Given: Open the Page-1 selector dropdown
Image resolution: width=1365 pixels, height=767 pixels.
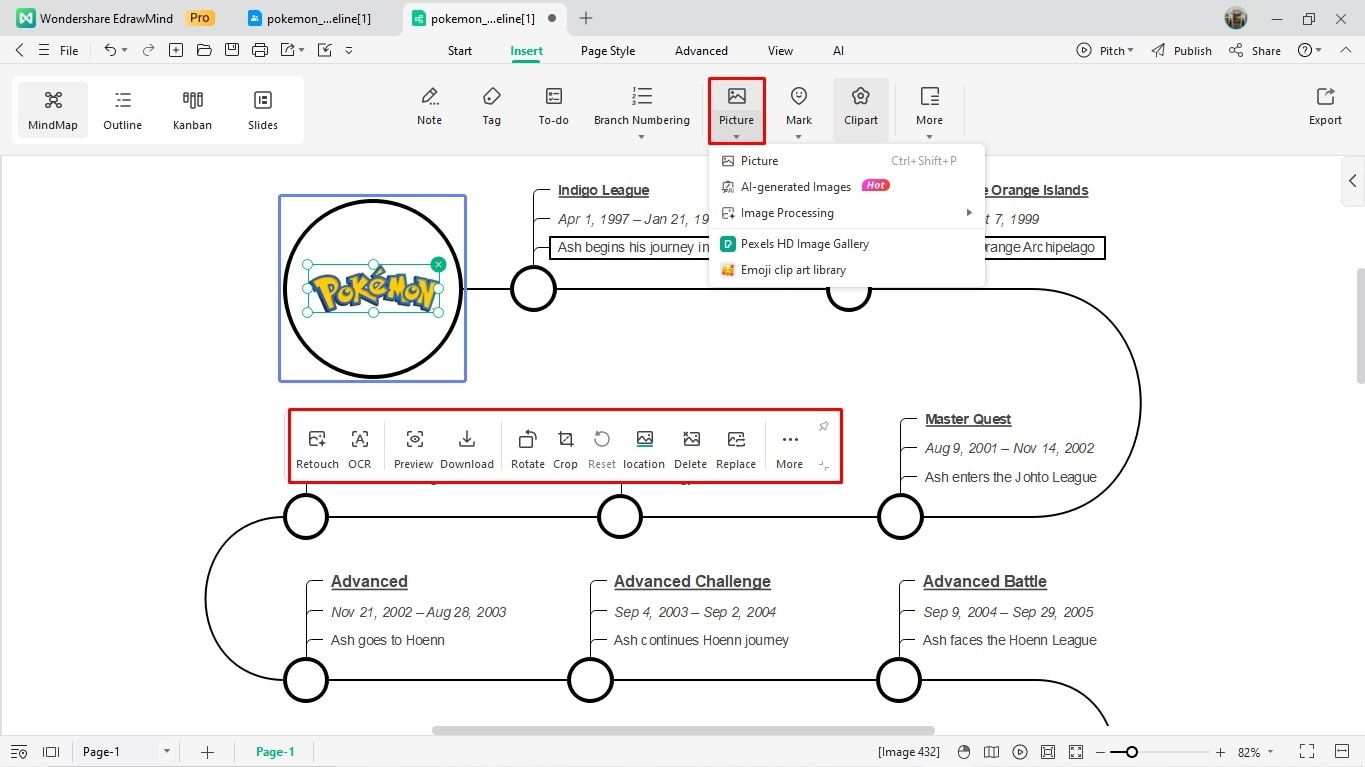Looking at the screenshot, I should 166,752.
